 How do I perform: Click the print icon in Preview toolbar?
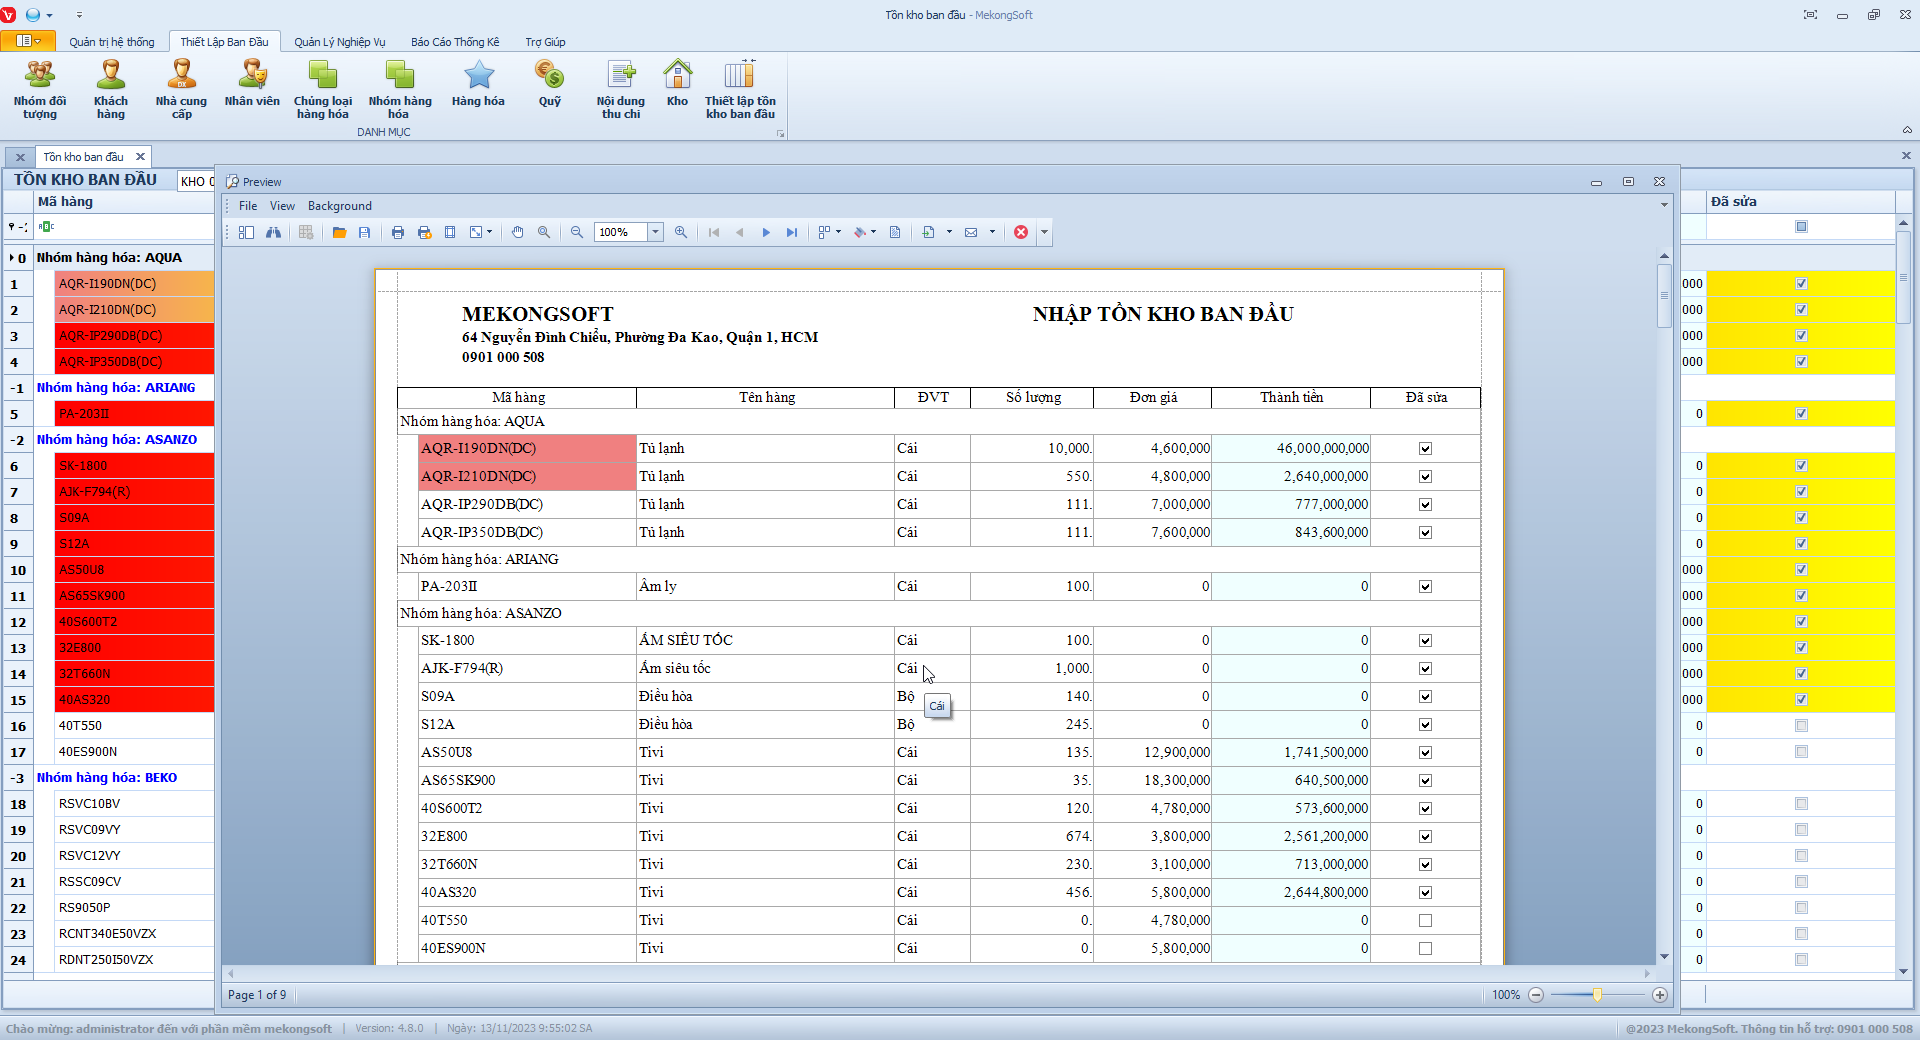coord(398,232)
